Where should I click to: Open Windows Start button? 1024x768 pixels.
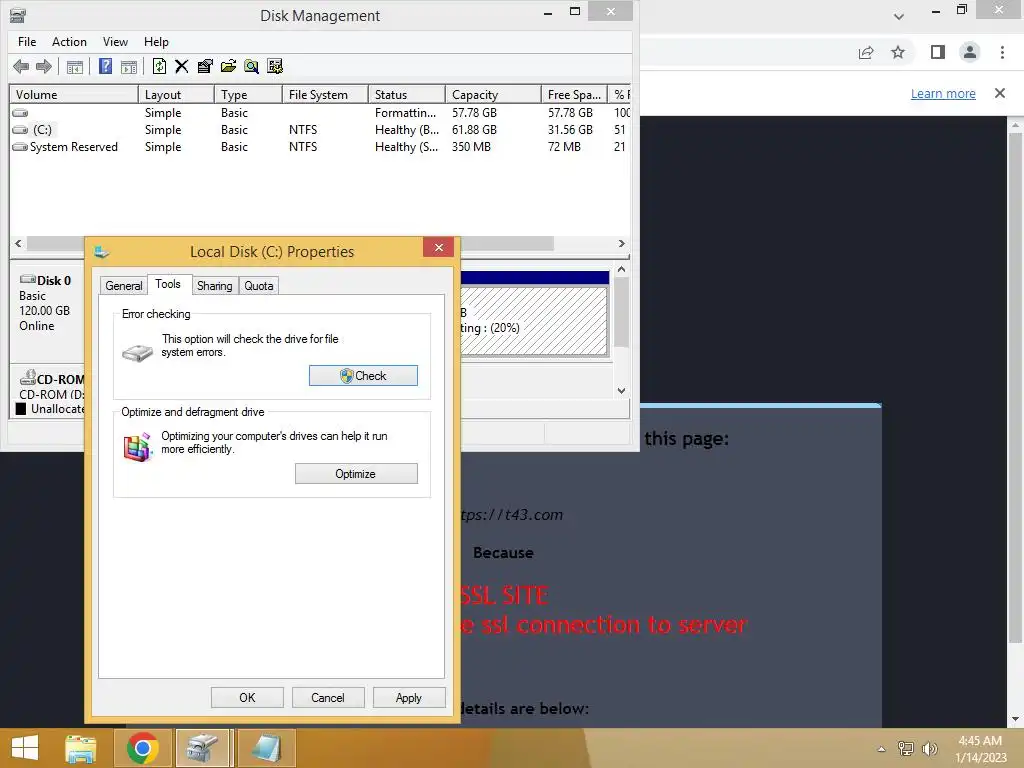(25, 748)
